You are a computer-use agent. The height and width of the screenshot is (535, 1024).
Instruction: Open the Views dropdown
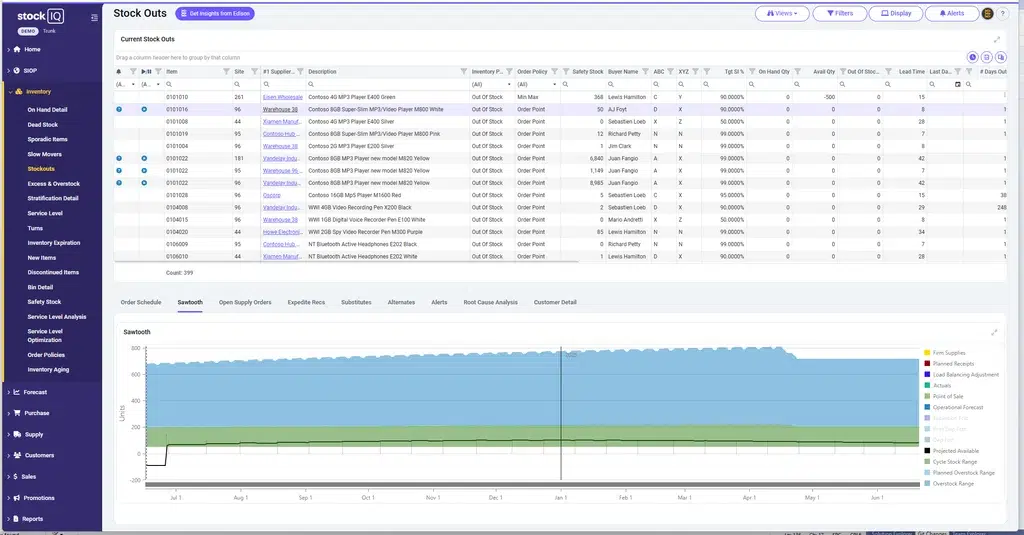[782, 13]
